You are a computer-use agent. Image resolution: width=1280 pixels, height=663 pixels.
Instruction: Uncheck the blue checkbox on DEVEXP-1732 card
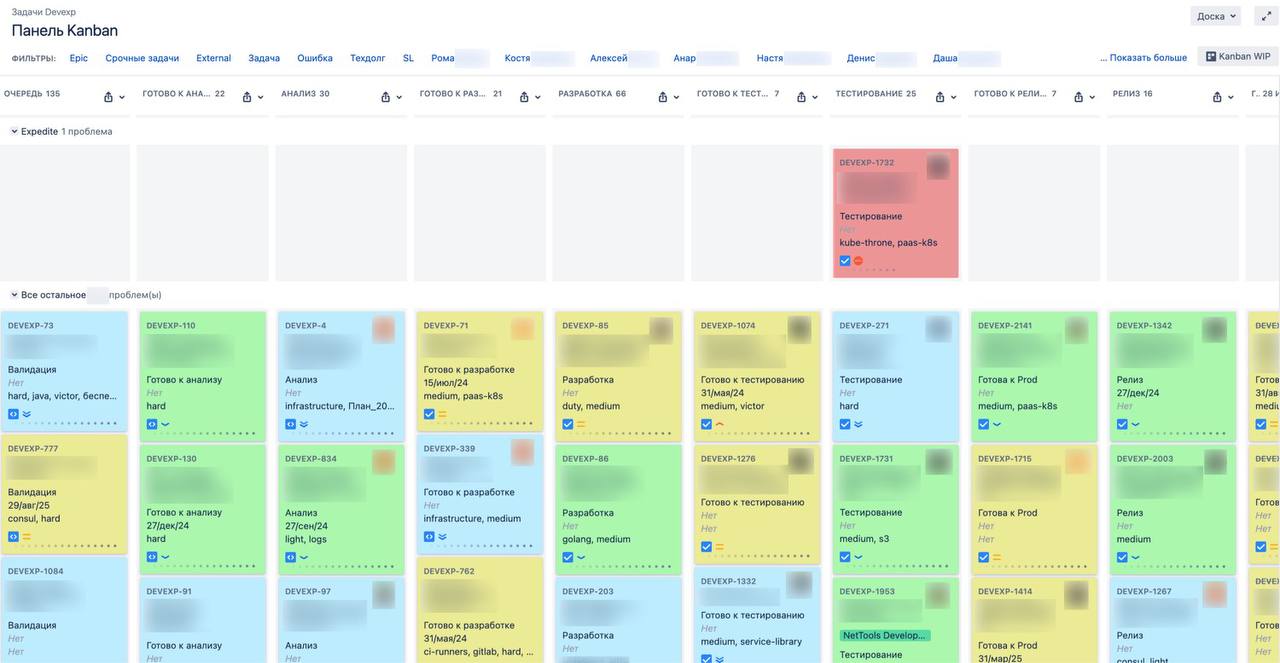point(844,260)
